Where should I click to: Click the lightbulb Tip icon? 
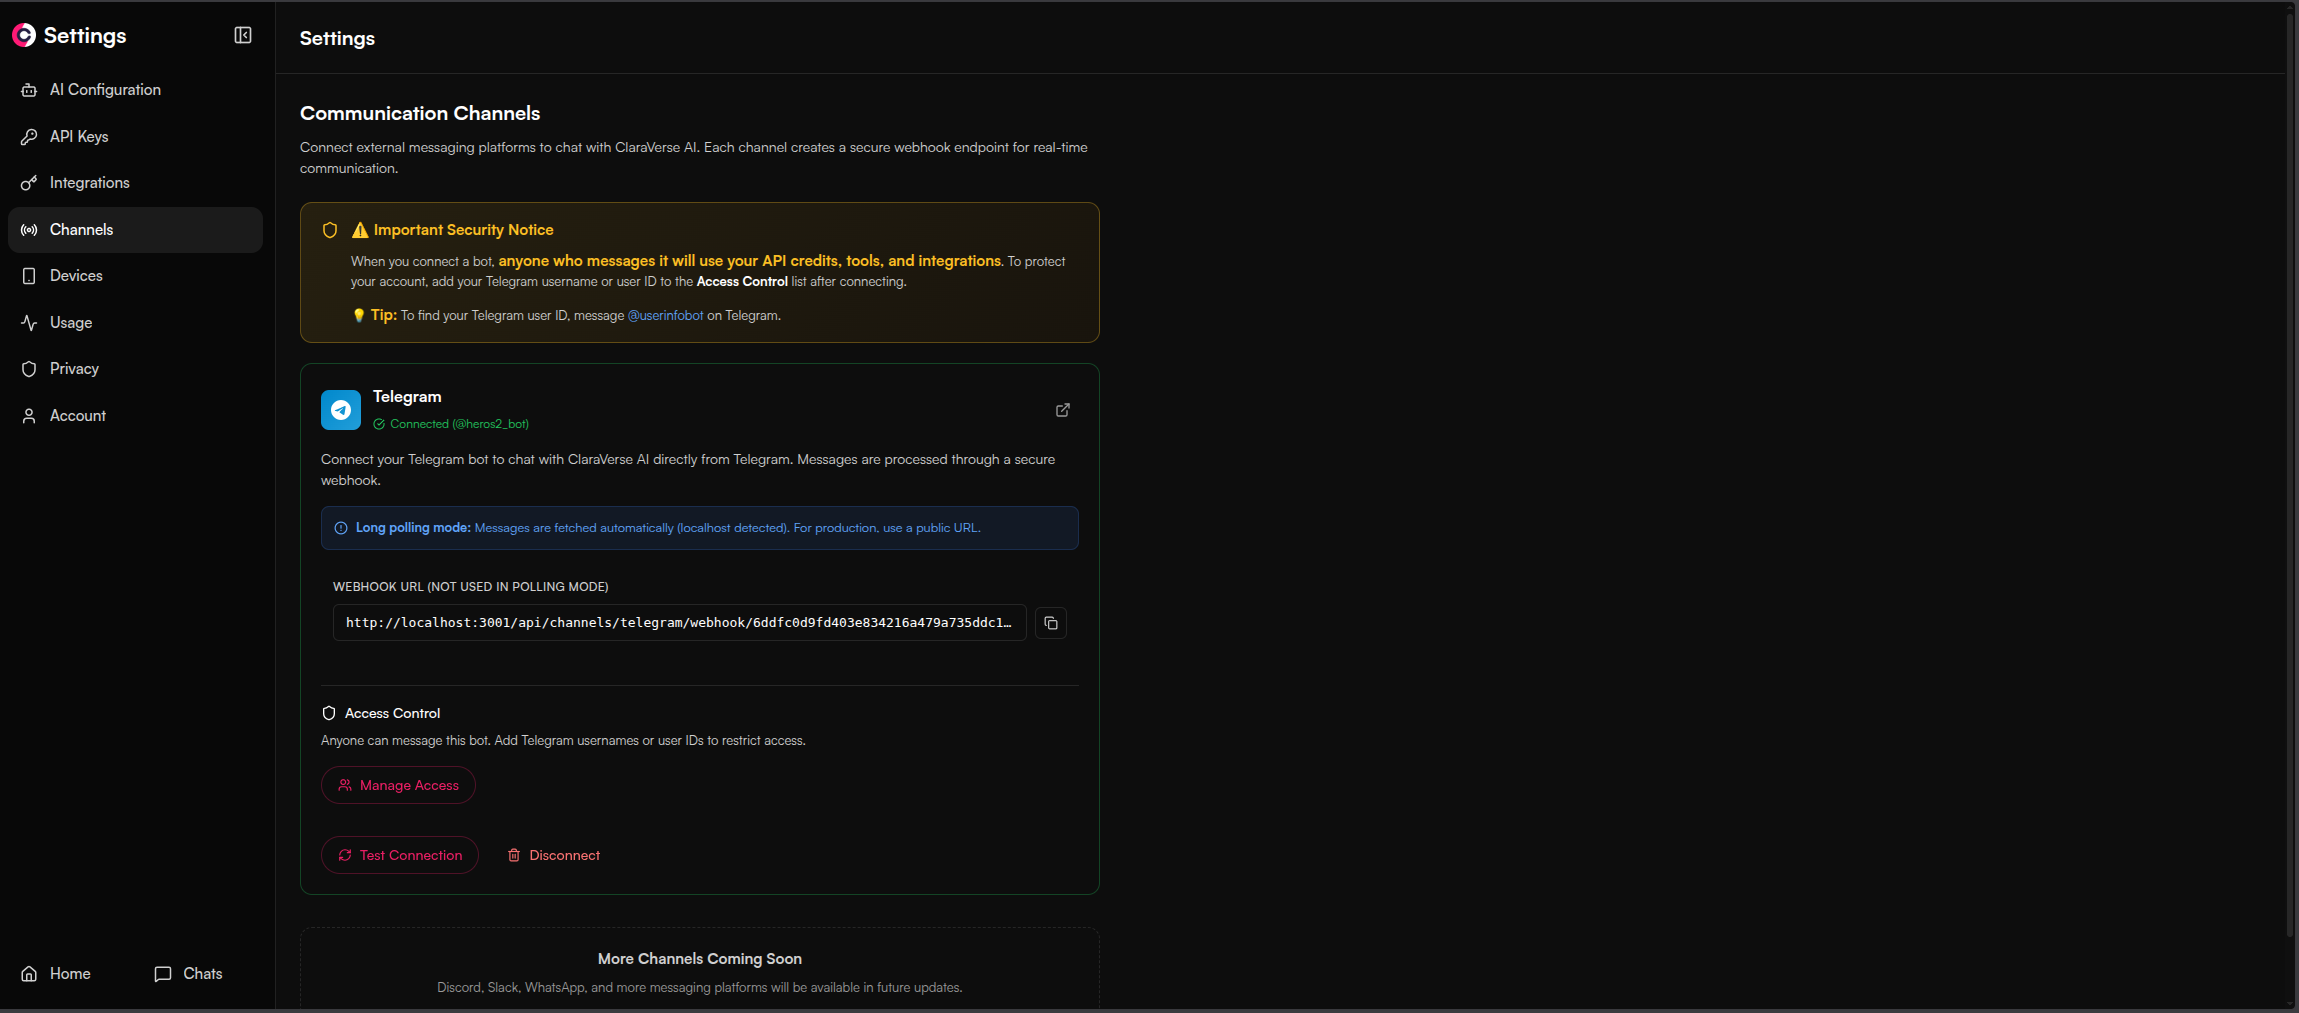[358, 316]
